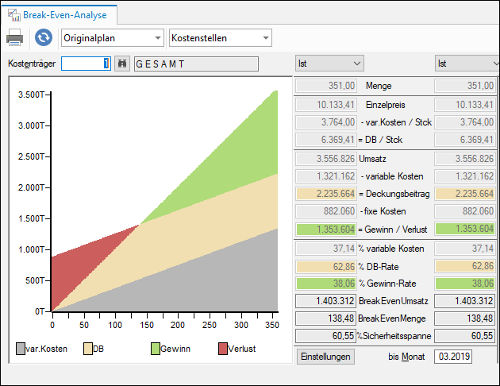Click the 'Kostenträger' label
This screenshot has height=386, width=500.
point(32,64)
